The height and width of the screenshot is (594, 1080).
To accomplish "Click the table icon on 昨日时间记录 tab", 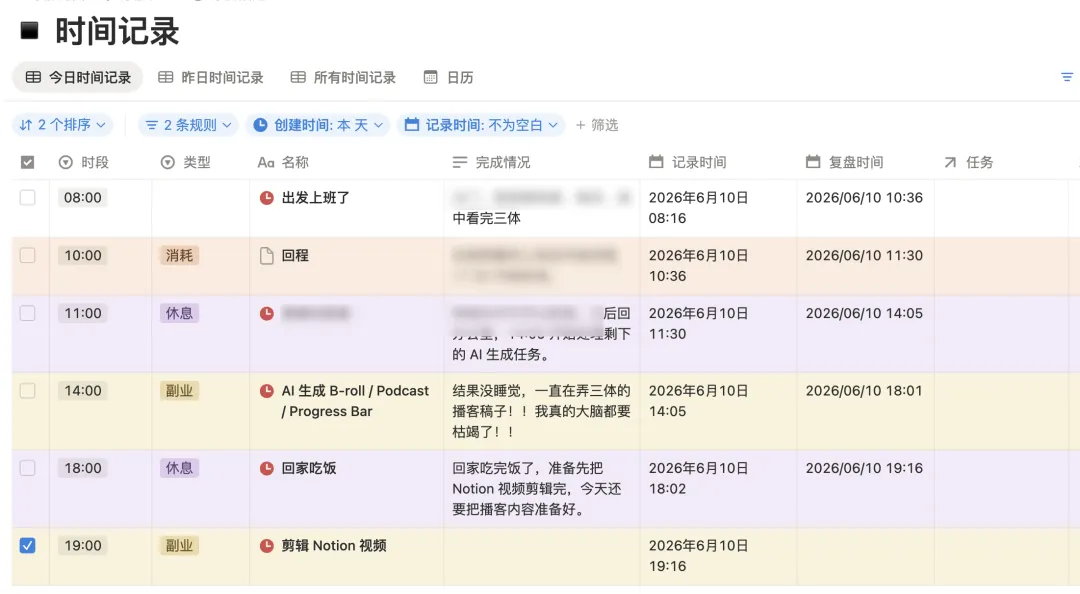I will point(165,77).
